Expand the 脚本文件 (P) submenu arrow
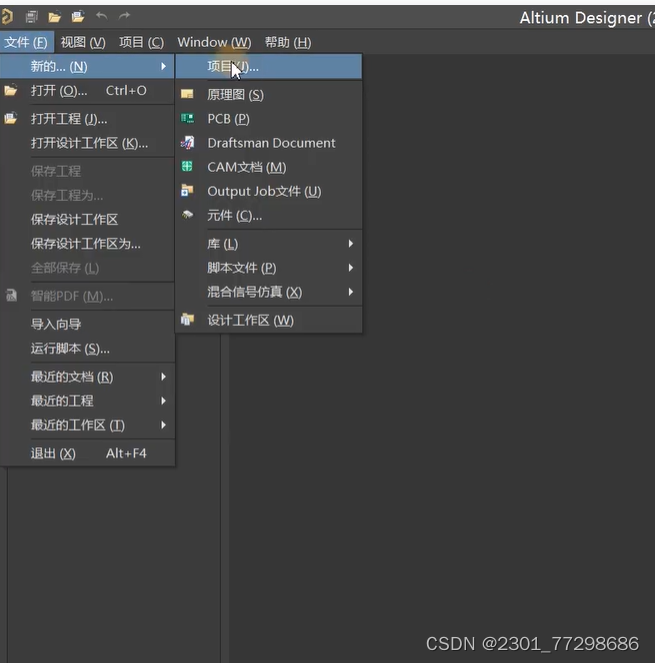Image resolution: width=655 pixels, height=663 pixels. tap(351, 268)
